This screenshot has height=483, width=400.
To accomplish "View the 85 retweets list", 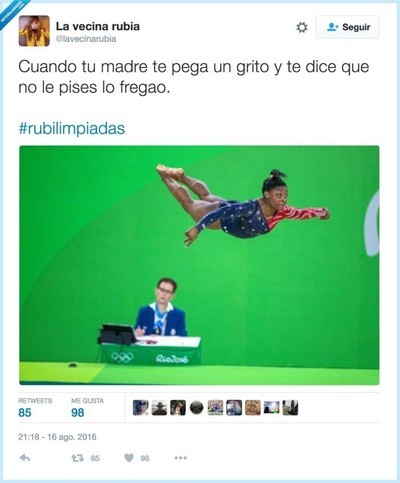I will [x=35, y=408].
